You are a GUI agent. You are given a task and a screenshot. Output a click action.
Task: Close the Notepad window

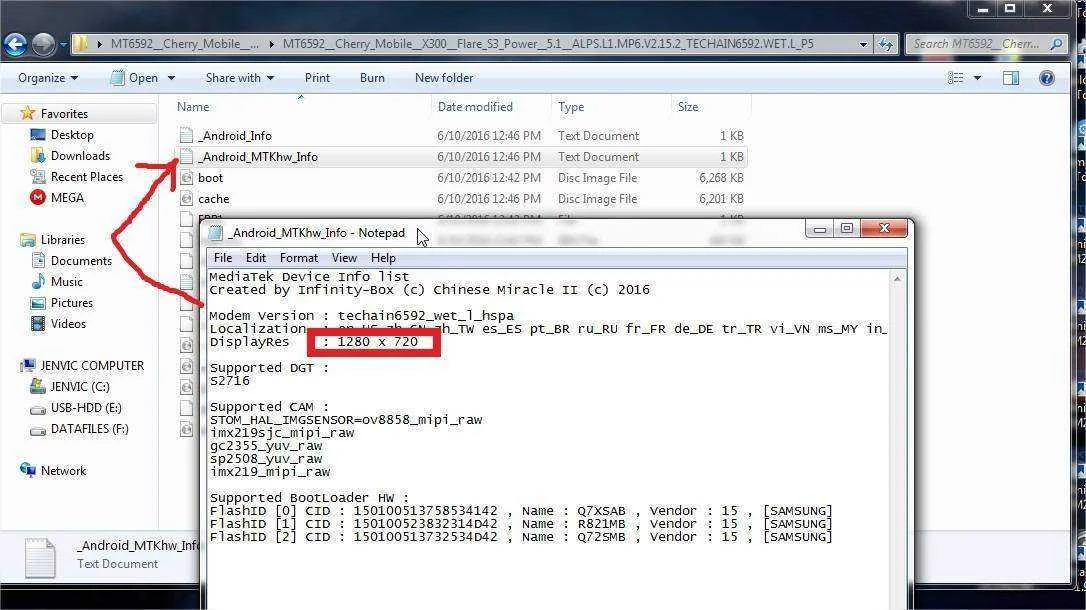pos(884,228)
